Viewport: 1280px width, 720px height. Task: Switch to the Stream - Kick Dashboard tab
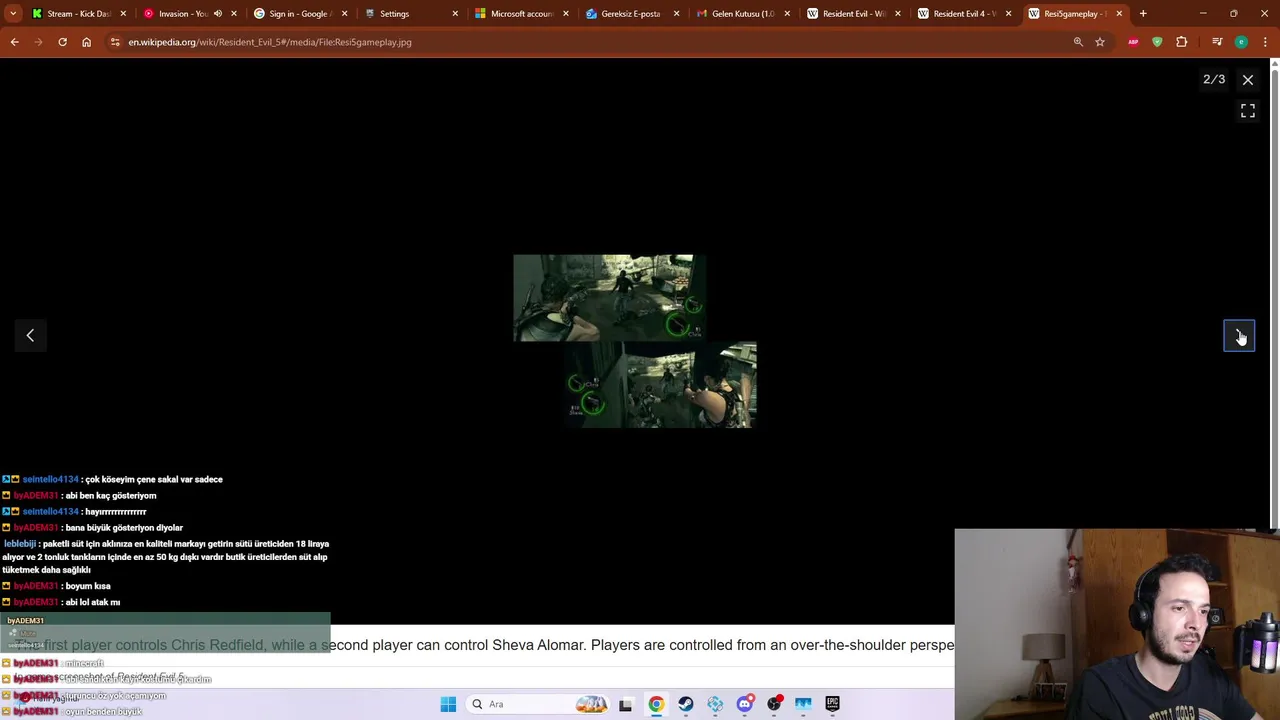click(78, 14)
